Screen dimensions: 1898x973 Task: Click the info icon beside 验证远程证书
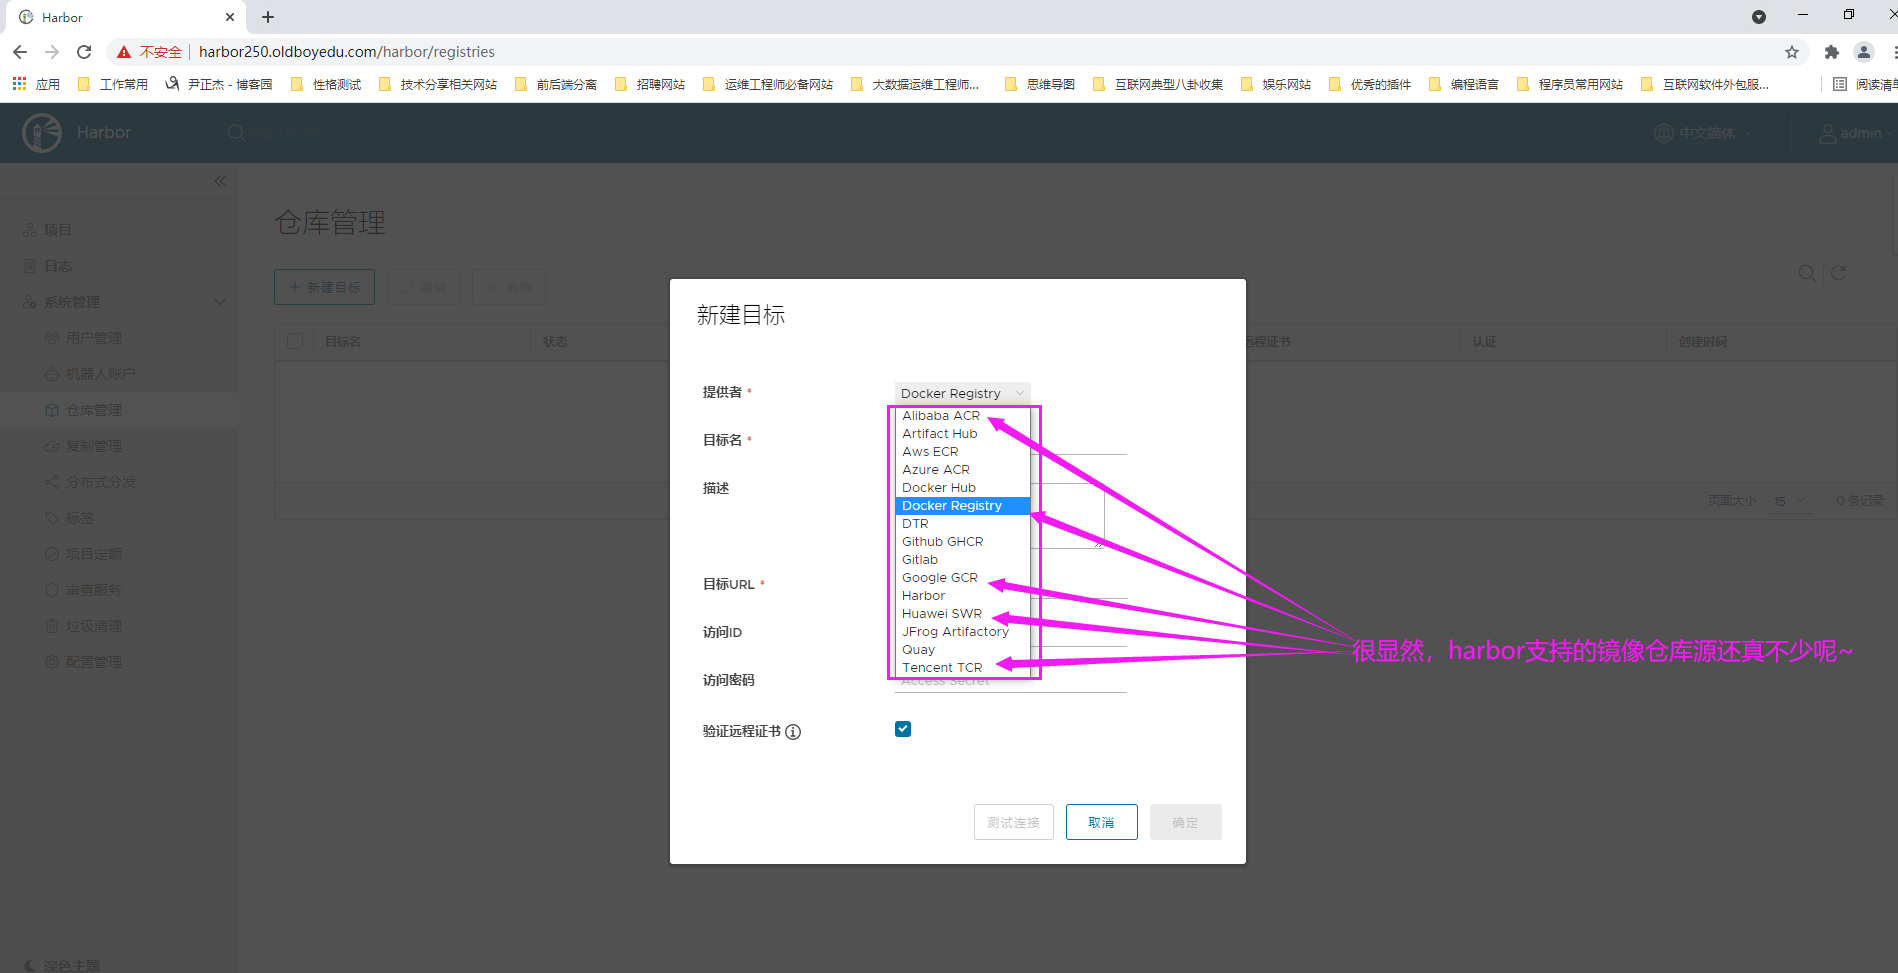793,732
